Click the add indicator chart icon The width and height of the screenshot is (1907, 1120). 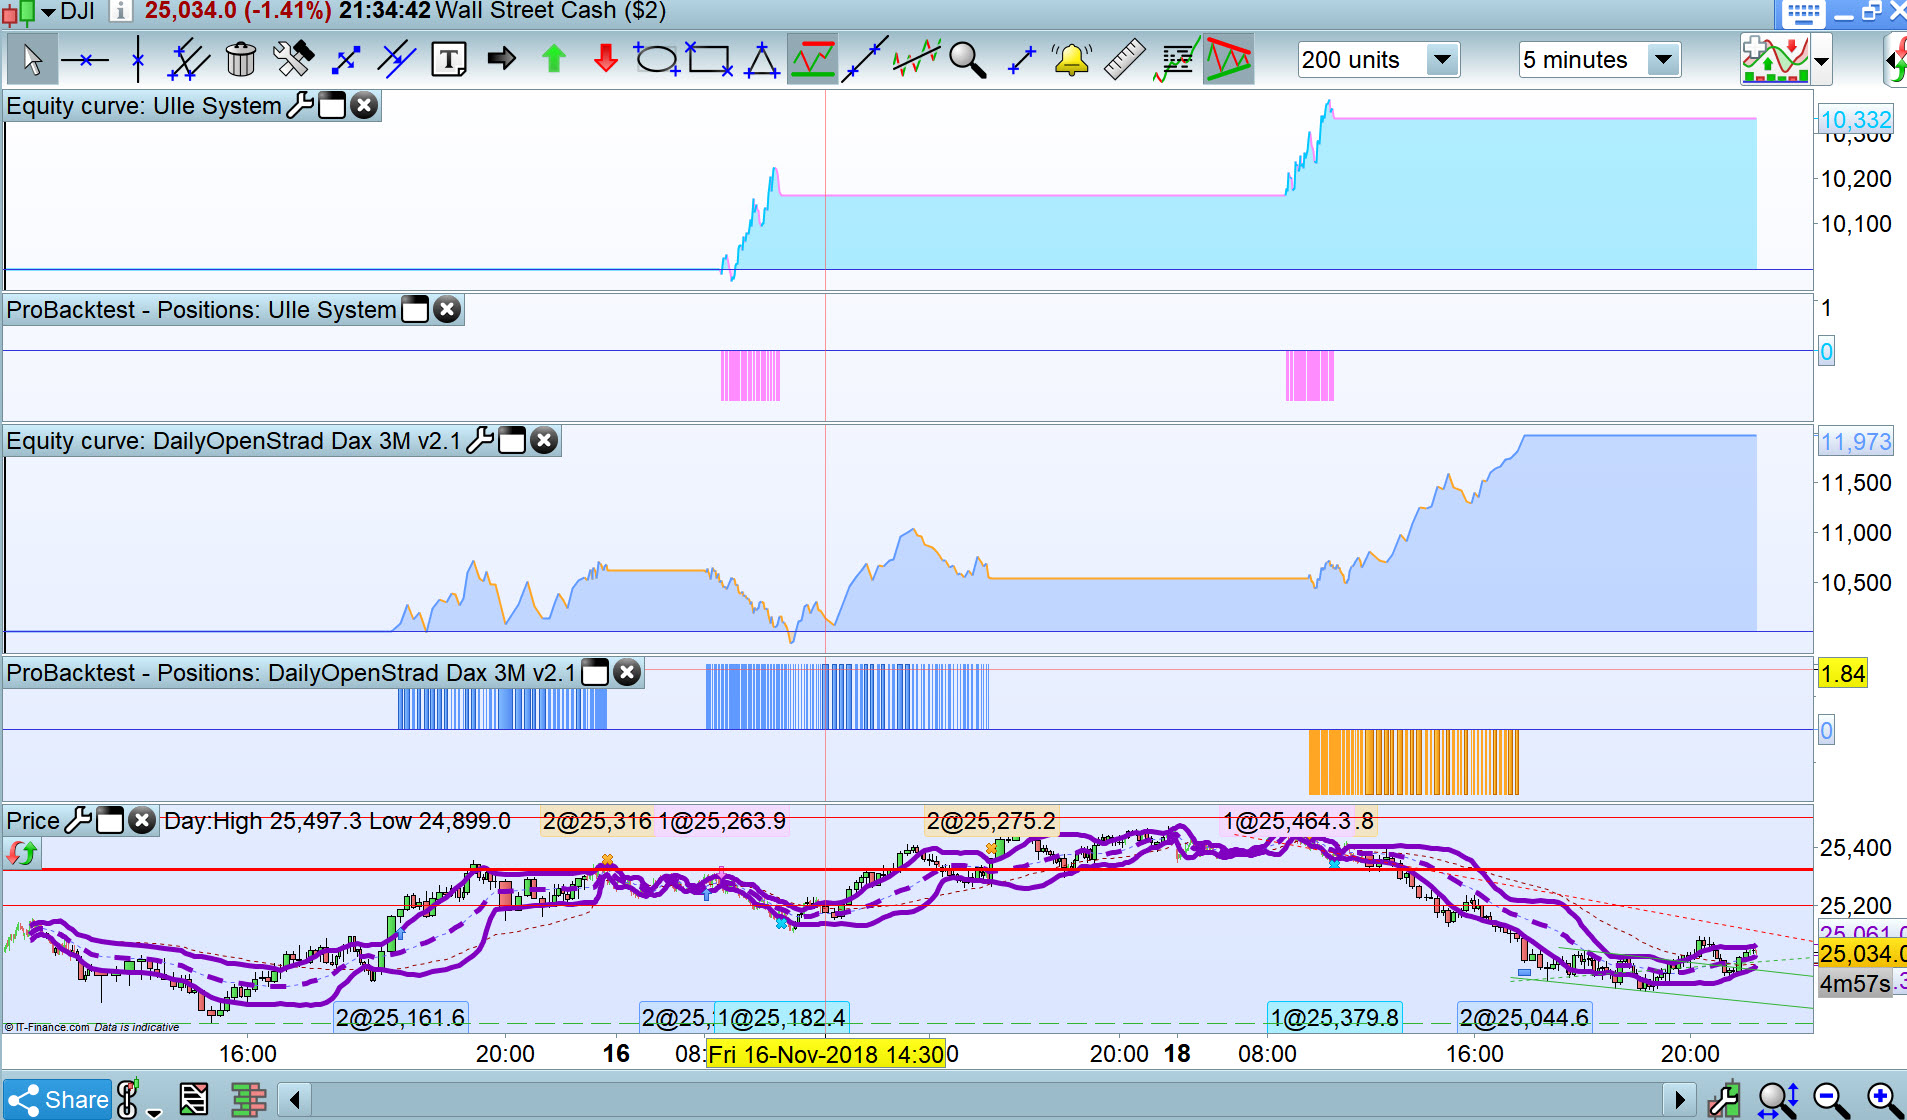(x=1775, y=60)
